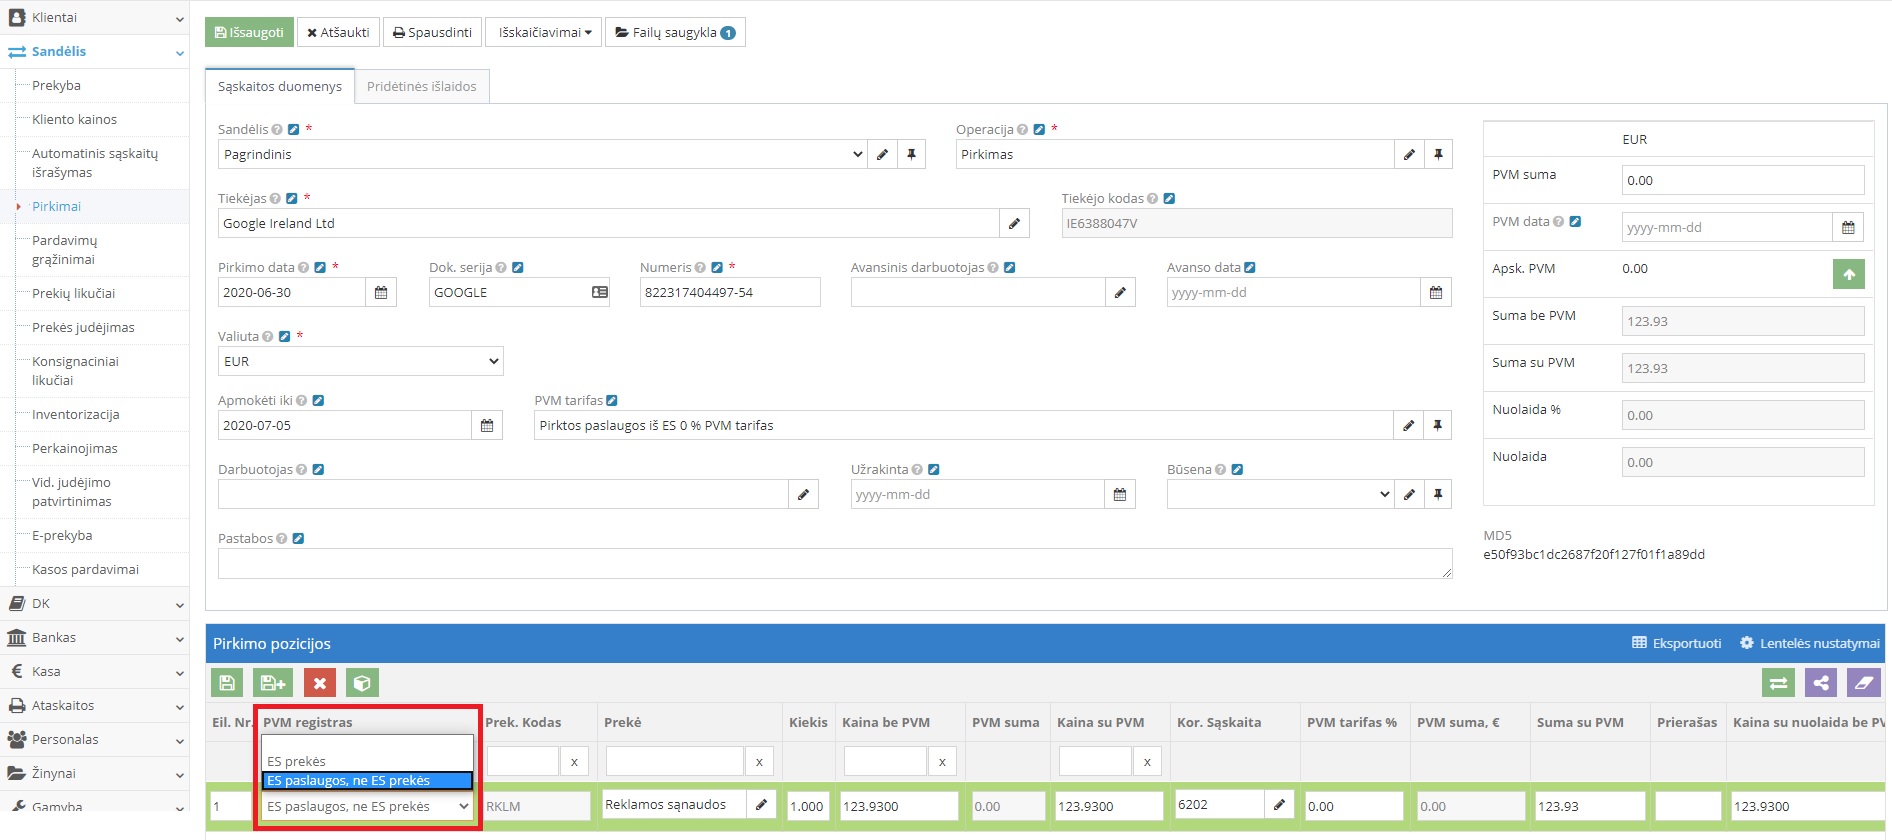Select 'ES prekės' option in PVM registras list
The width and height of the screenshot is (1892, 840).
(297, 761)
